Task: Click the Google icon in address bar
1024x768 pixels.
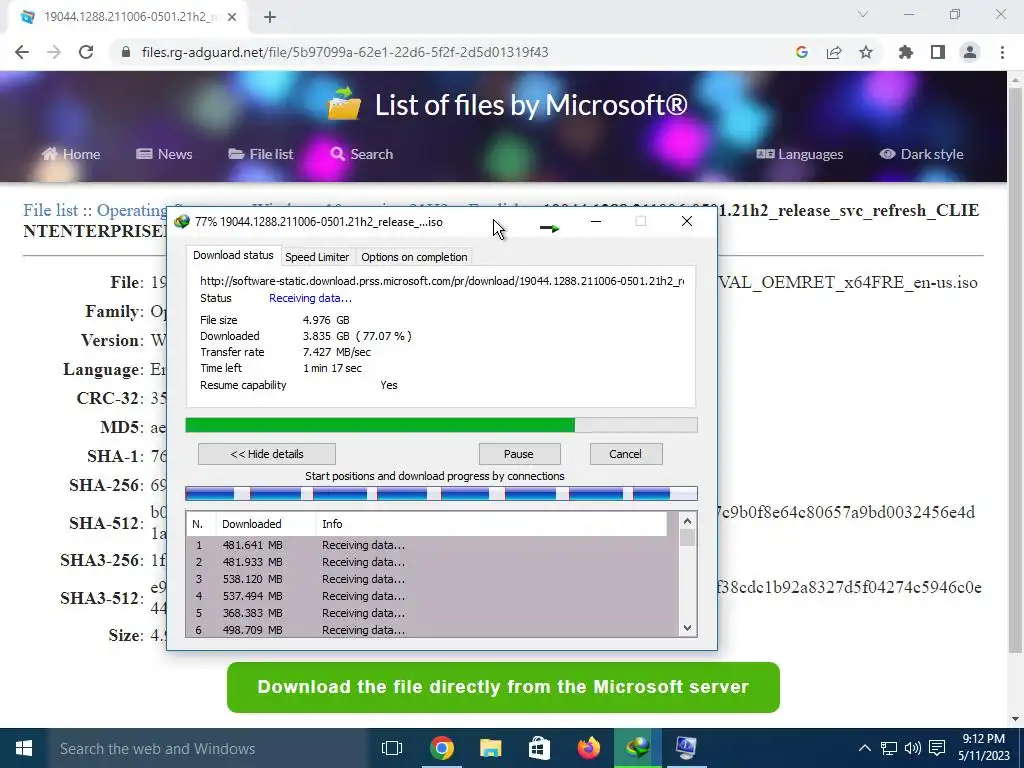Action: 802,52
